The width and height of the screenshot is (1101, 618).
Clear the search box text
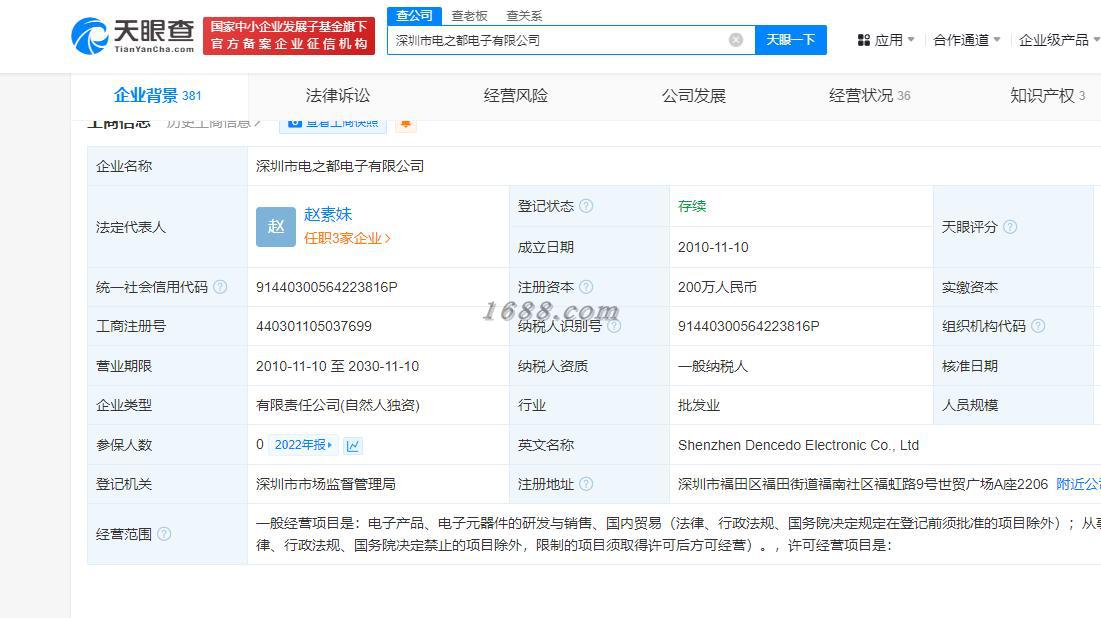tap(735, 40)
